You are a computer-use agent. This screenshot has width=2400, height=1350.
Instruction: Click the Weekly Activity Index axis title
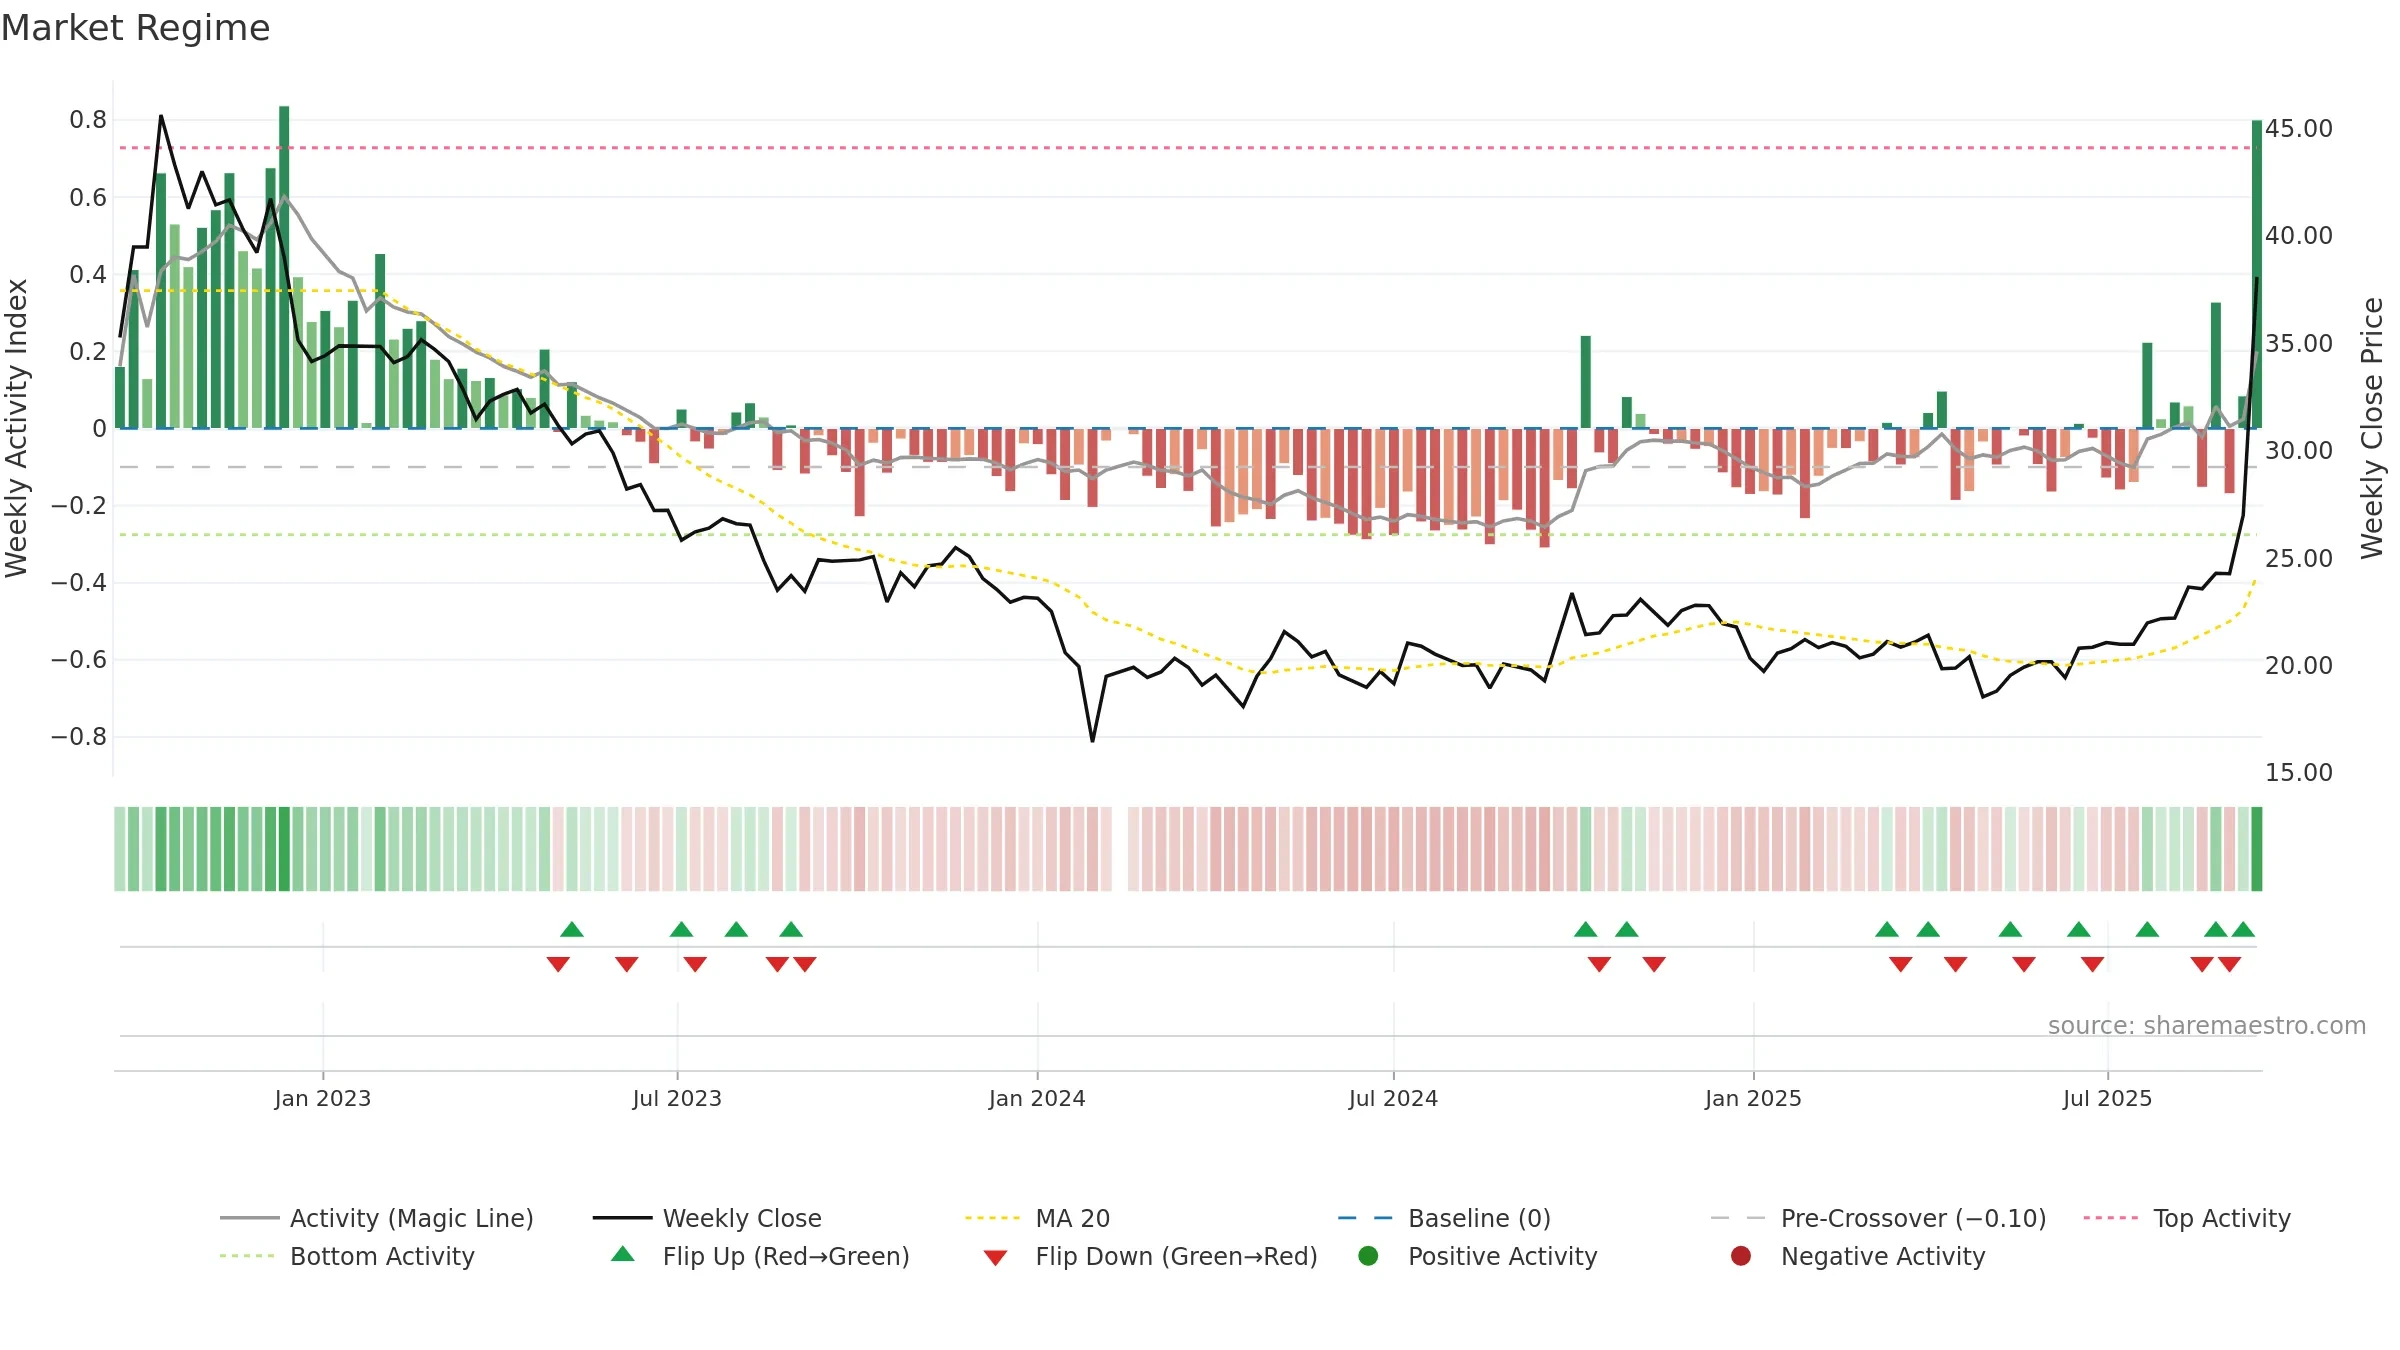(x=17, y=428)
